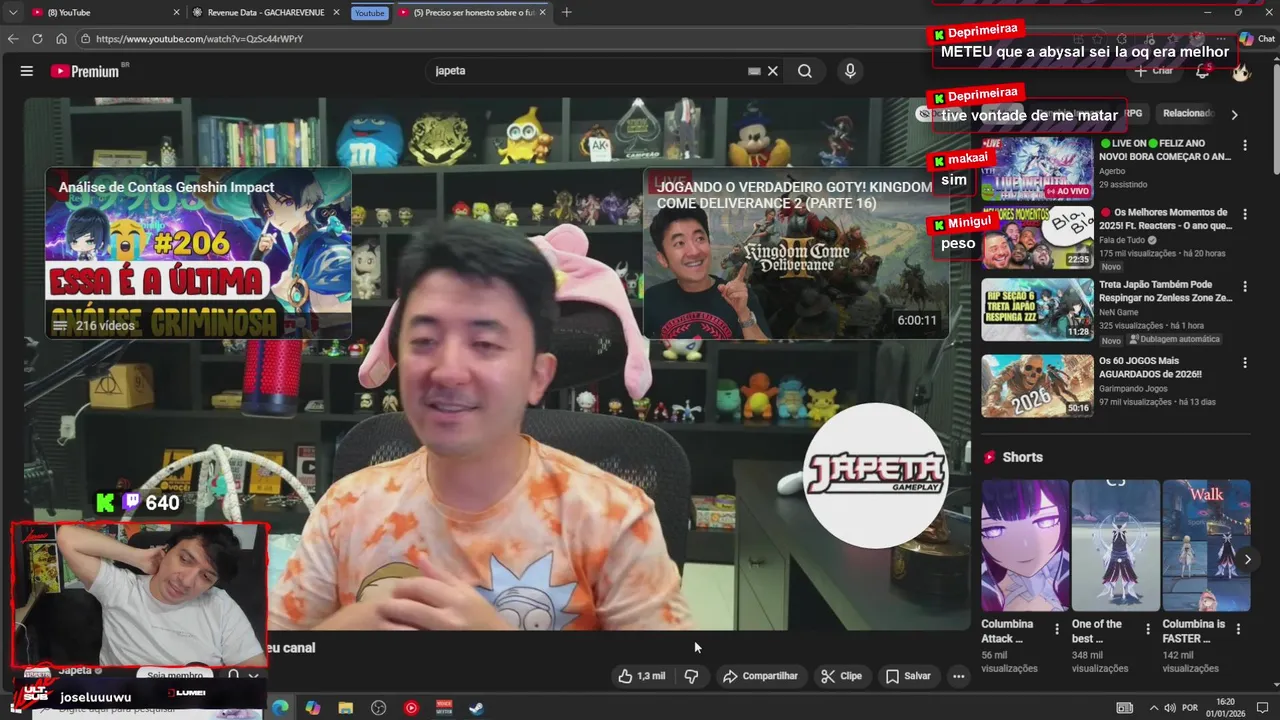Open File Explorer in taskbar
This screenshot has height=720, width=1280.
tap(346, 708)
